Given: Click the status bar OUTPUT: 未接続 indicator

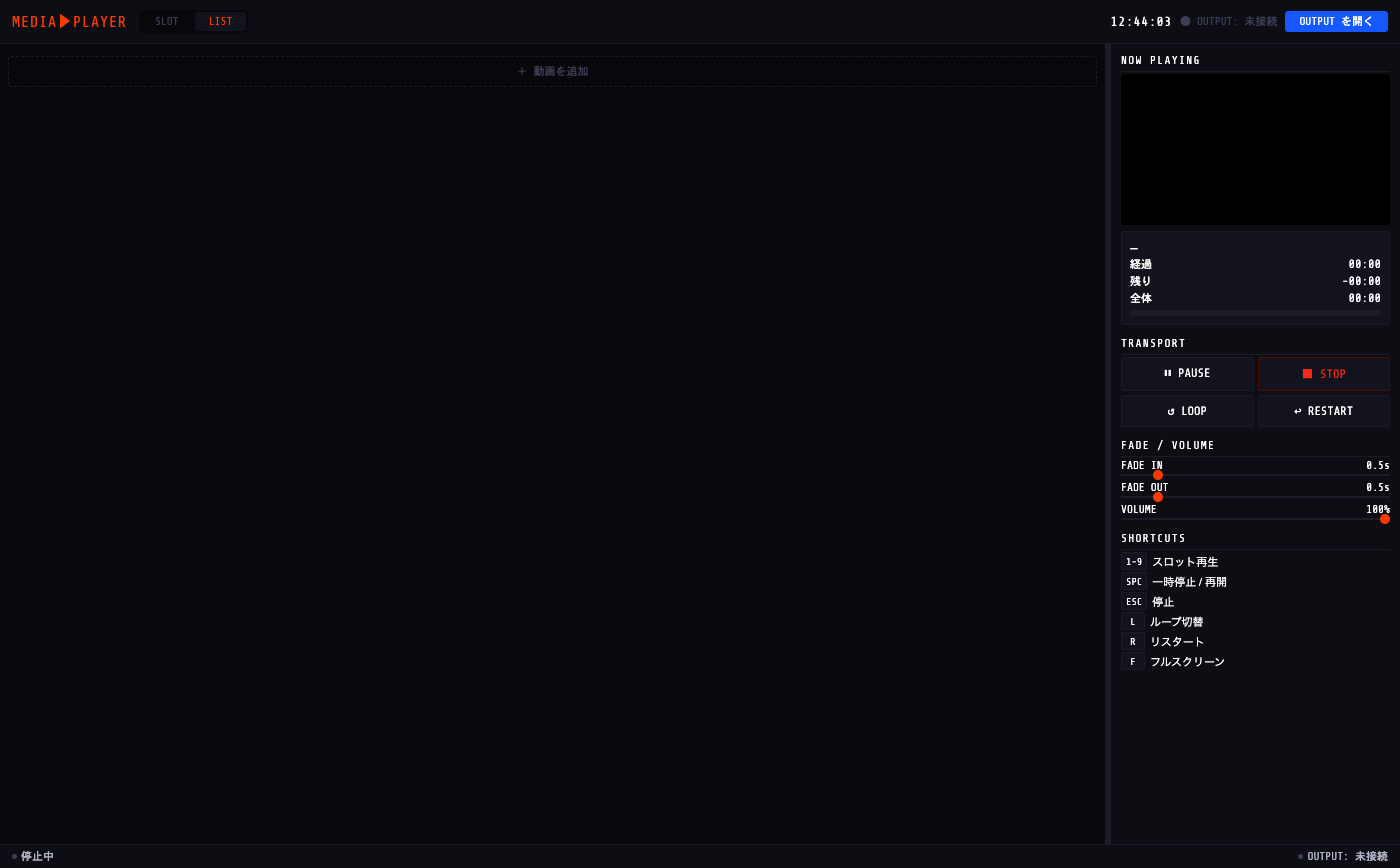Looking at the screenshot, I should pyautogui.click(x=1343, y=857).
